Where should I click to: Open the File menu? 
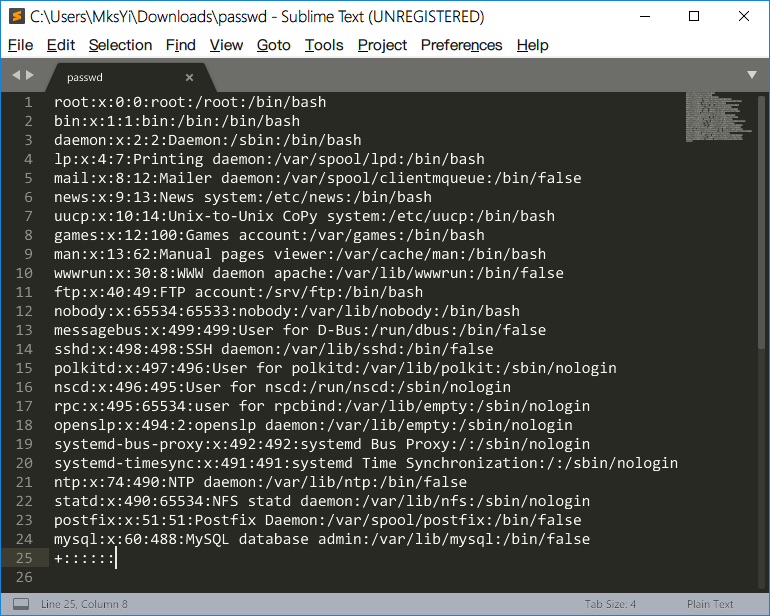click(x=20, y=45)
